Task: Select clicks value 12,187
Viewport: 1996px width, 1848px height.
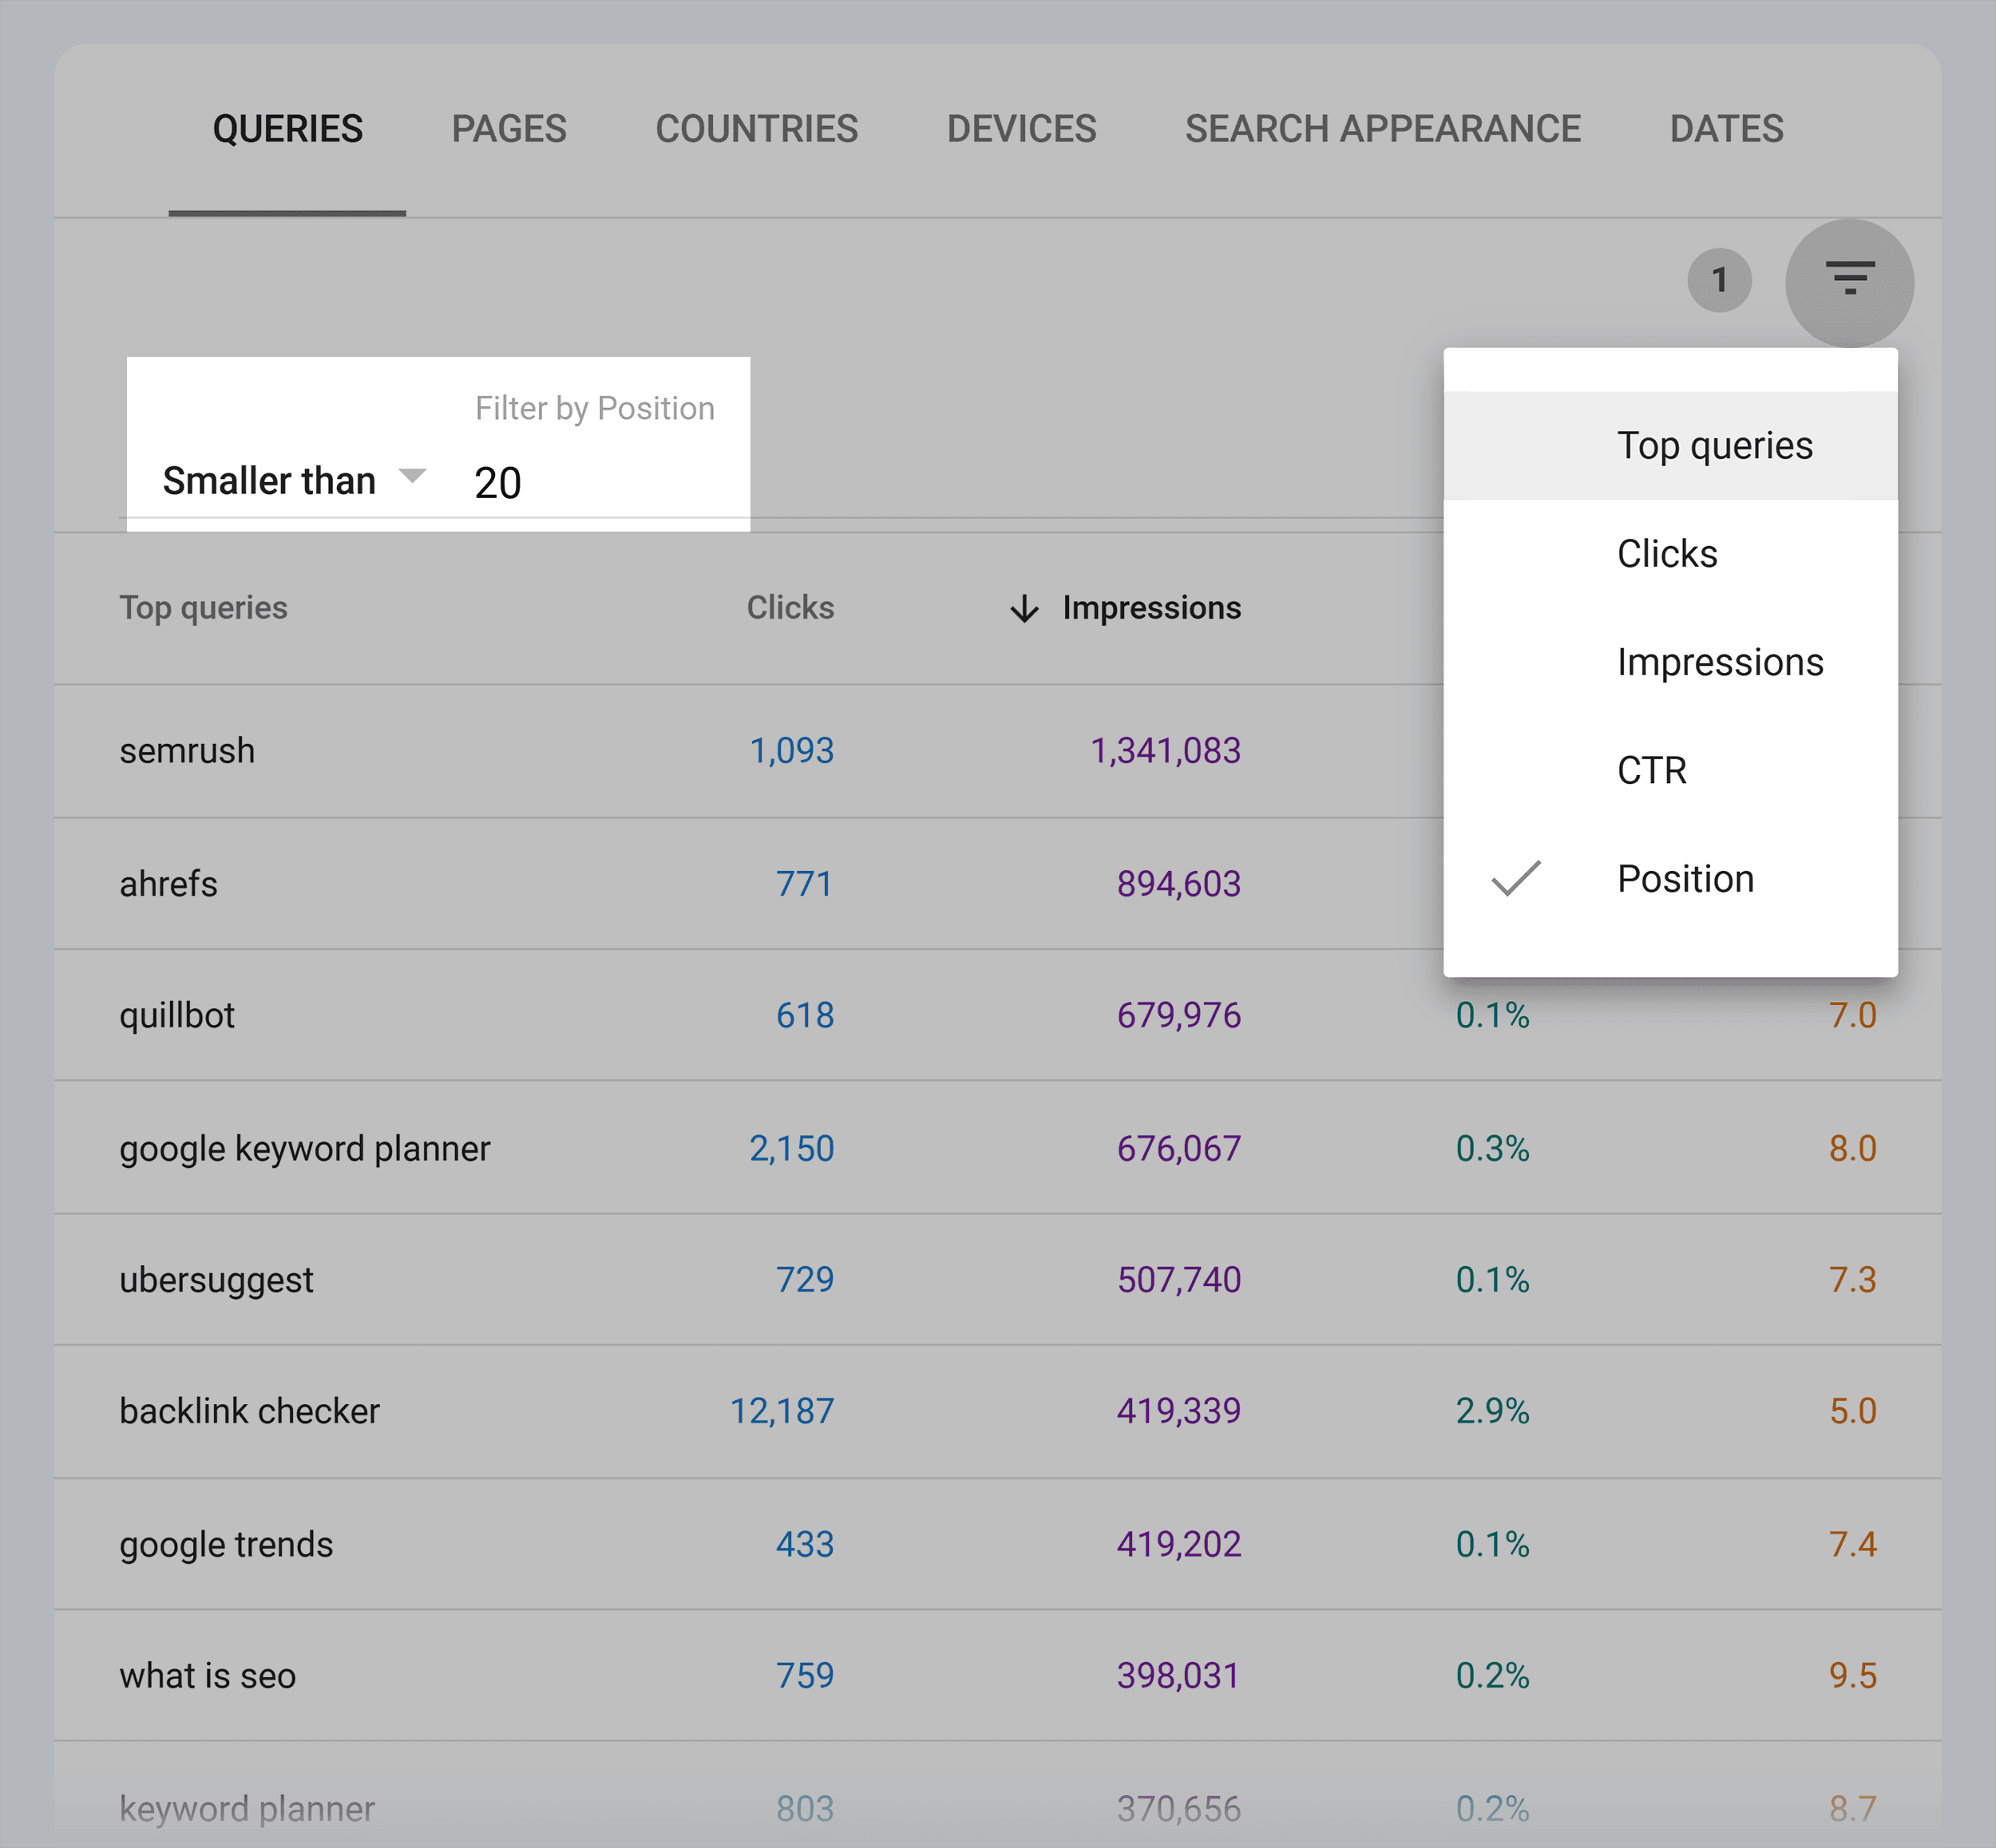Action: (782, 1411)
